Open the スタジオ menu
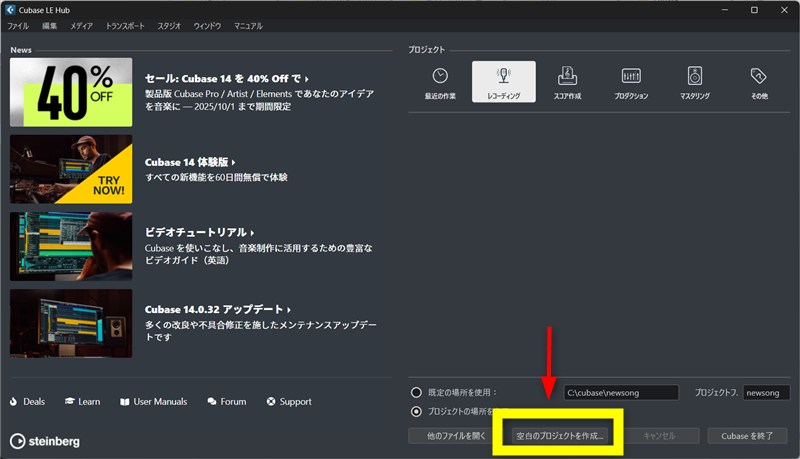This screenshot has height=459, width=800. (169, 26)
